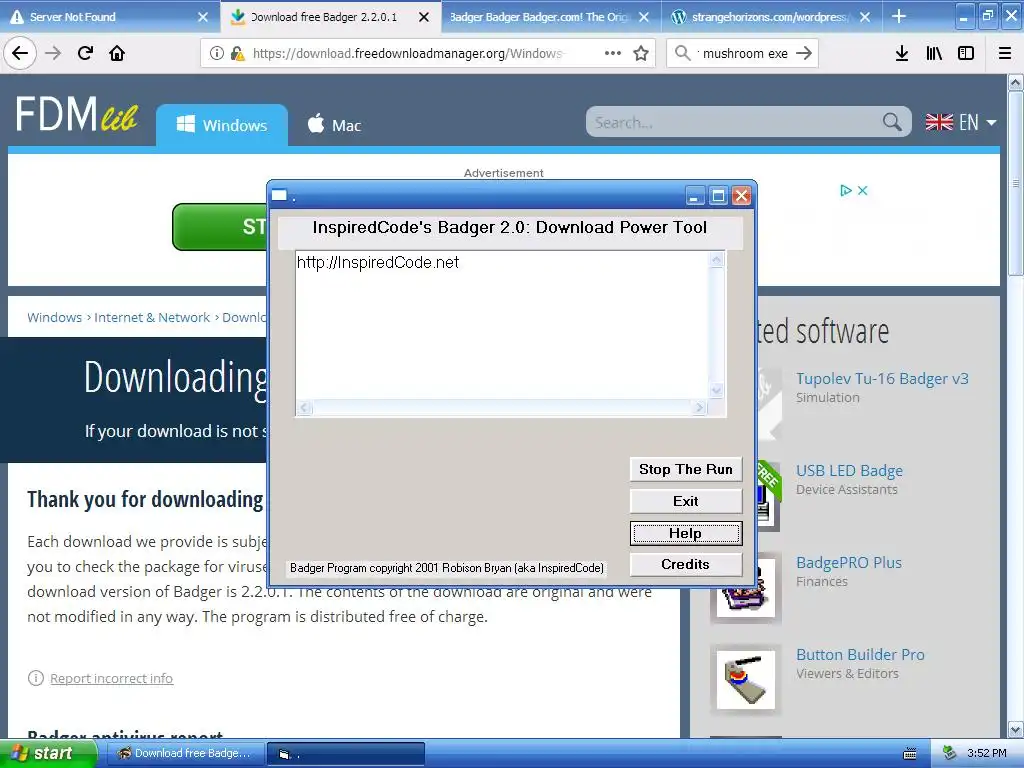Image resolution: width=1024 pixels, height=768 pixels.
Task: Click Stop The Run button
Action: [x=686, y=470]
